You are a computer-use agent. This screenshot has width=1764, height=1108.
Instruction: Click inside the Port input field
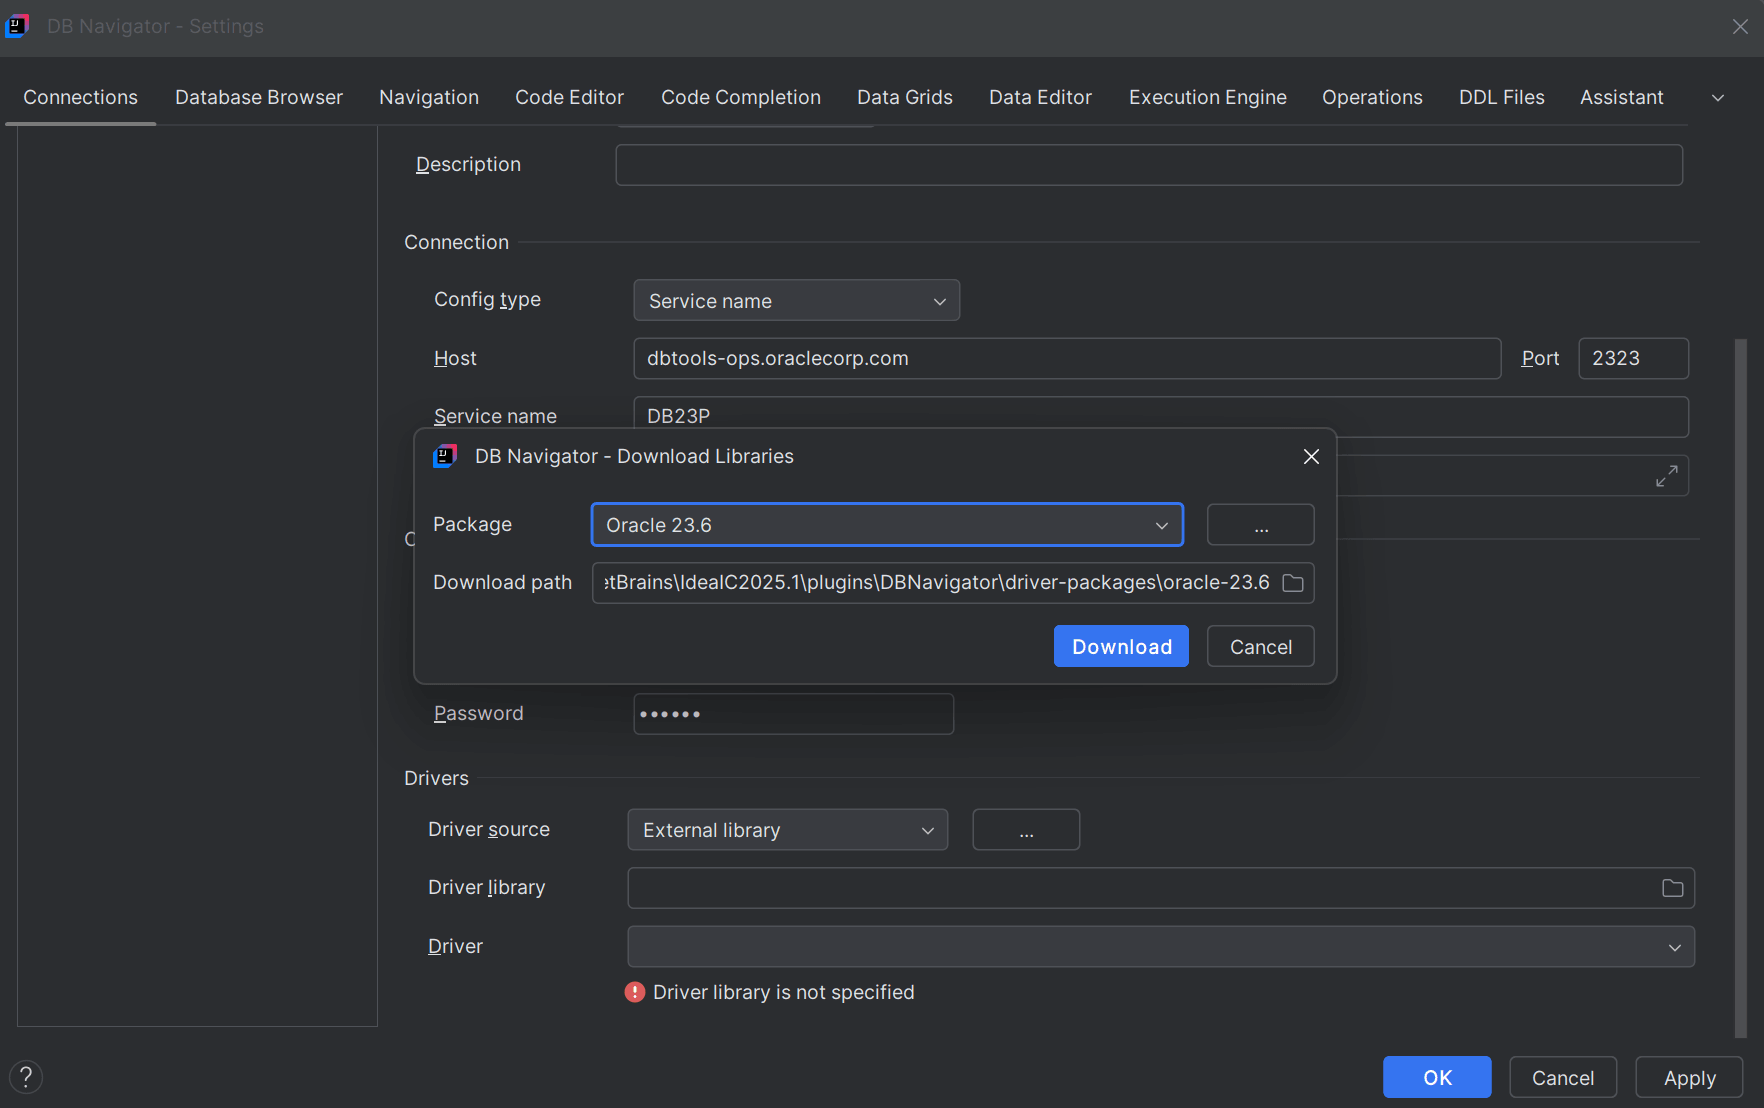click(x=1633, y=358)
